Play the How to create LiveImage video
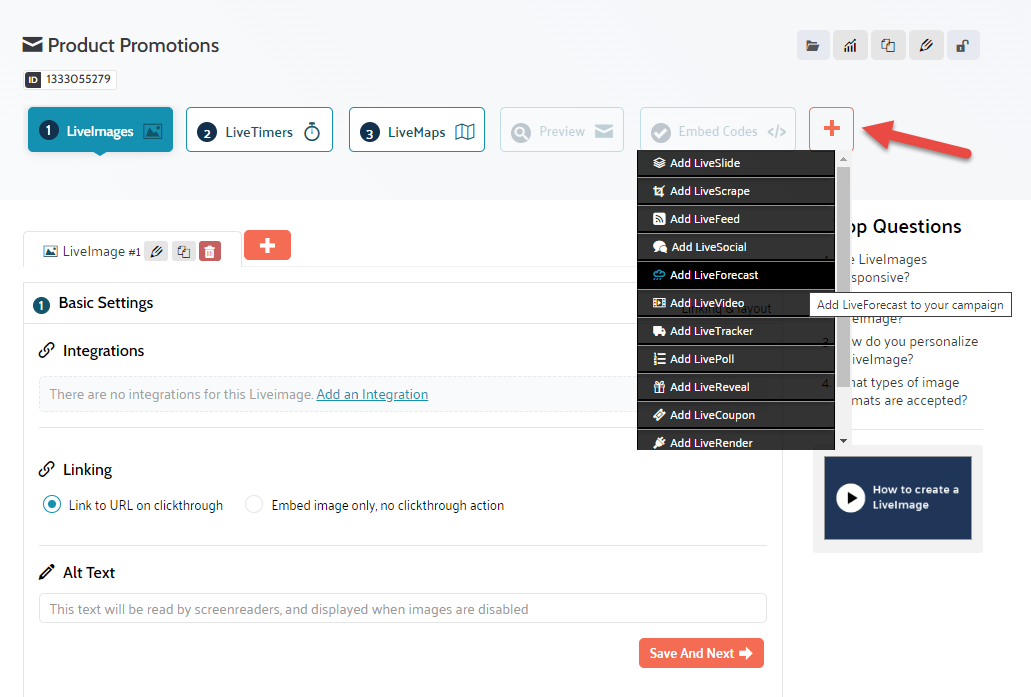1031x697 pixels. pyautogui.click(x=851, y=498)
